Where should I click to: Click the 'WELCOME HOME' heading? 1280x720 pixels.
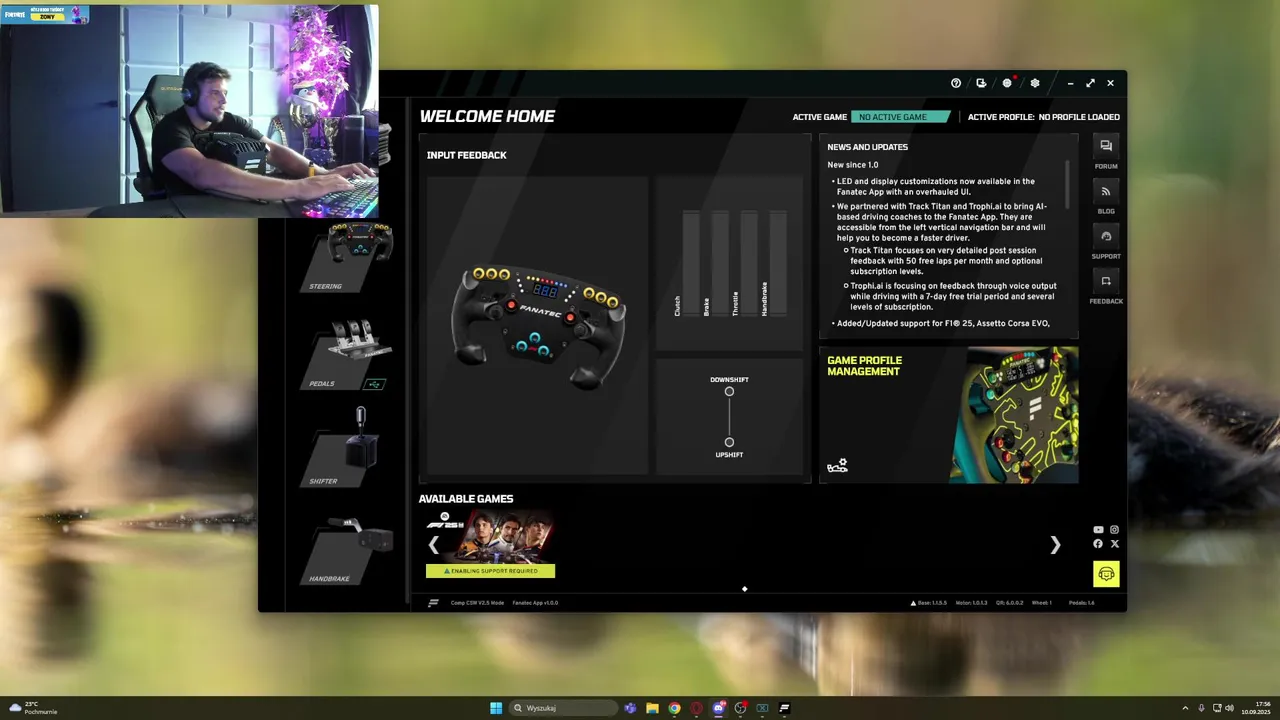click(487, 116)
